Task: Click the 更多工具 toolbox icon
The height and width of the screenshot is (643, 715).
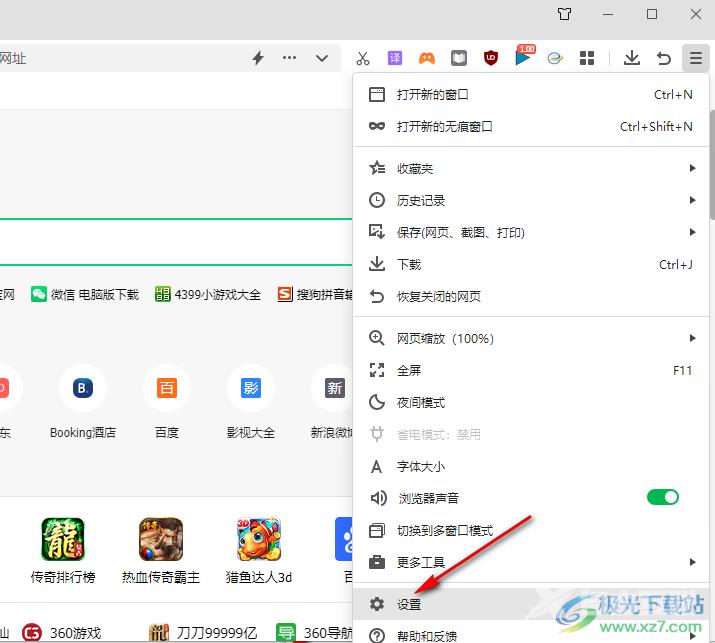Action: coord(377,562)
